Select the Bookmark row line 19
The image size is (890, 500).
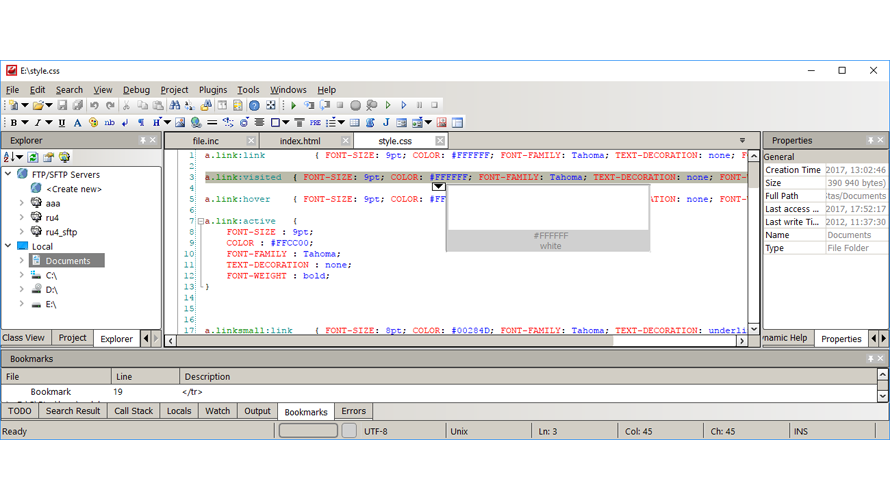[440, 392]
